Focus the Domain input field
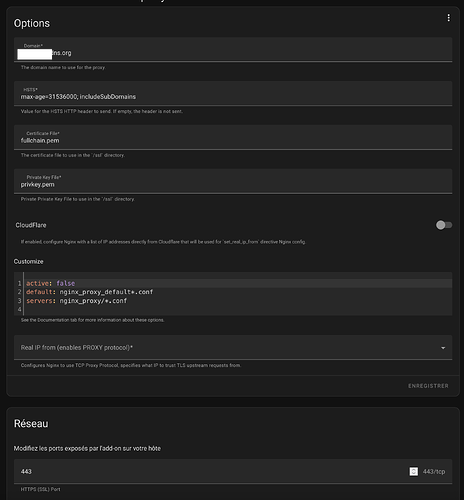The width and height of the screenshot is (464, 500). [233, 49]
